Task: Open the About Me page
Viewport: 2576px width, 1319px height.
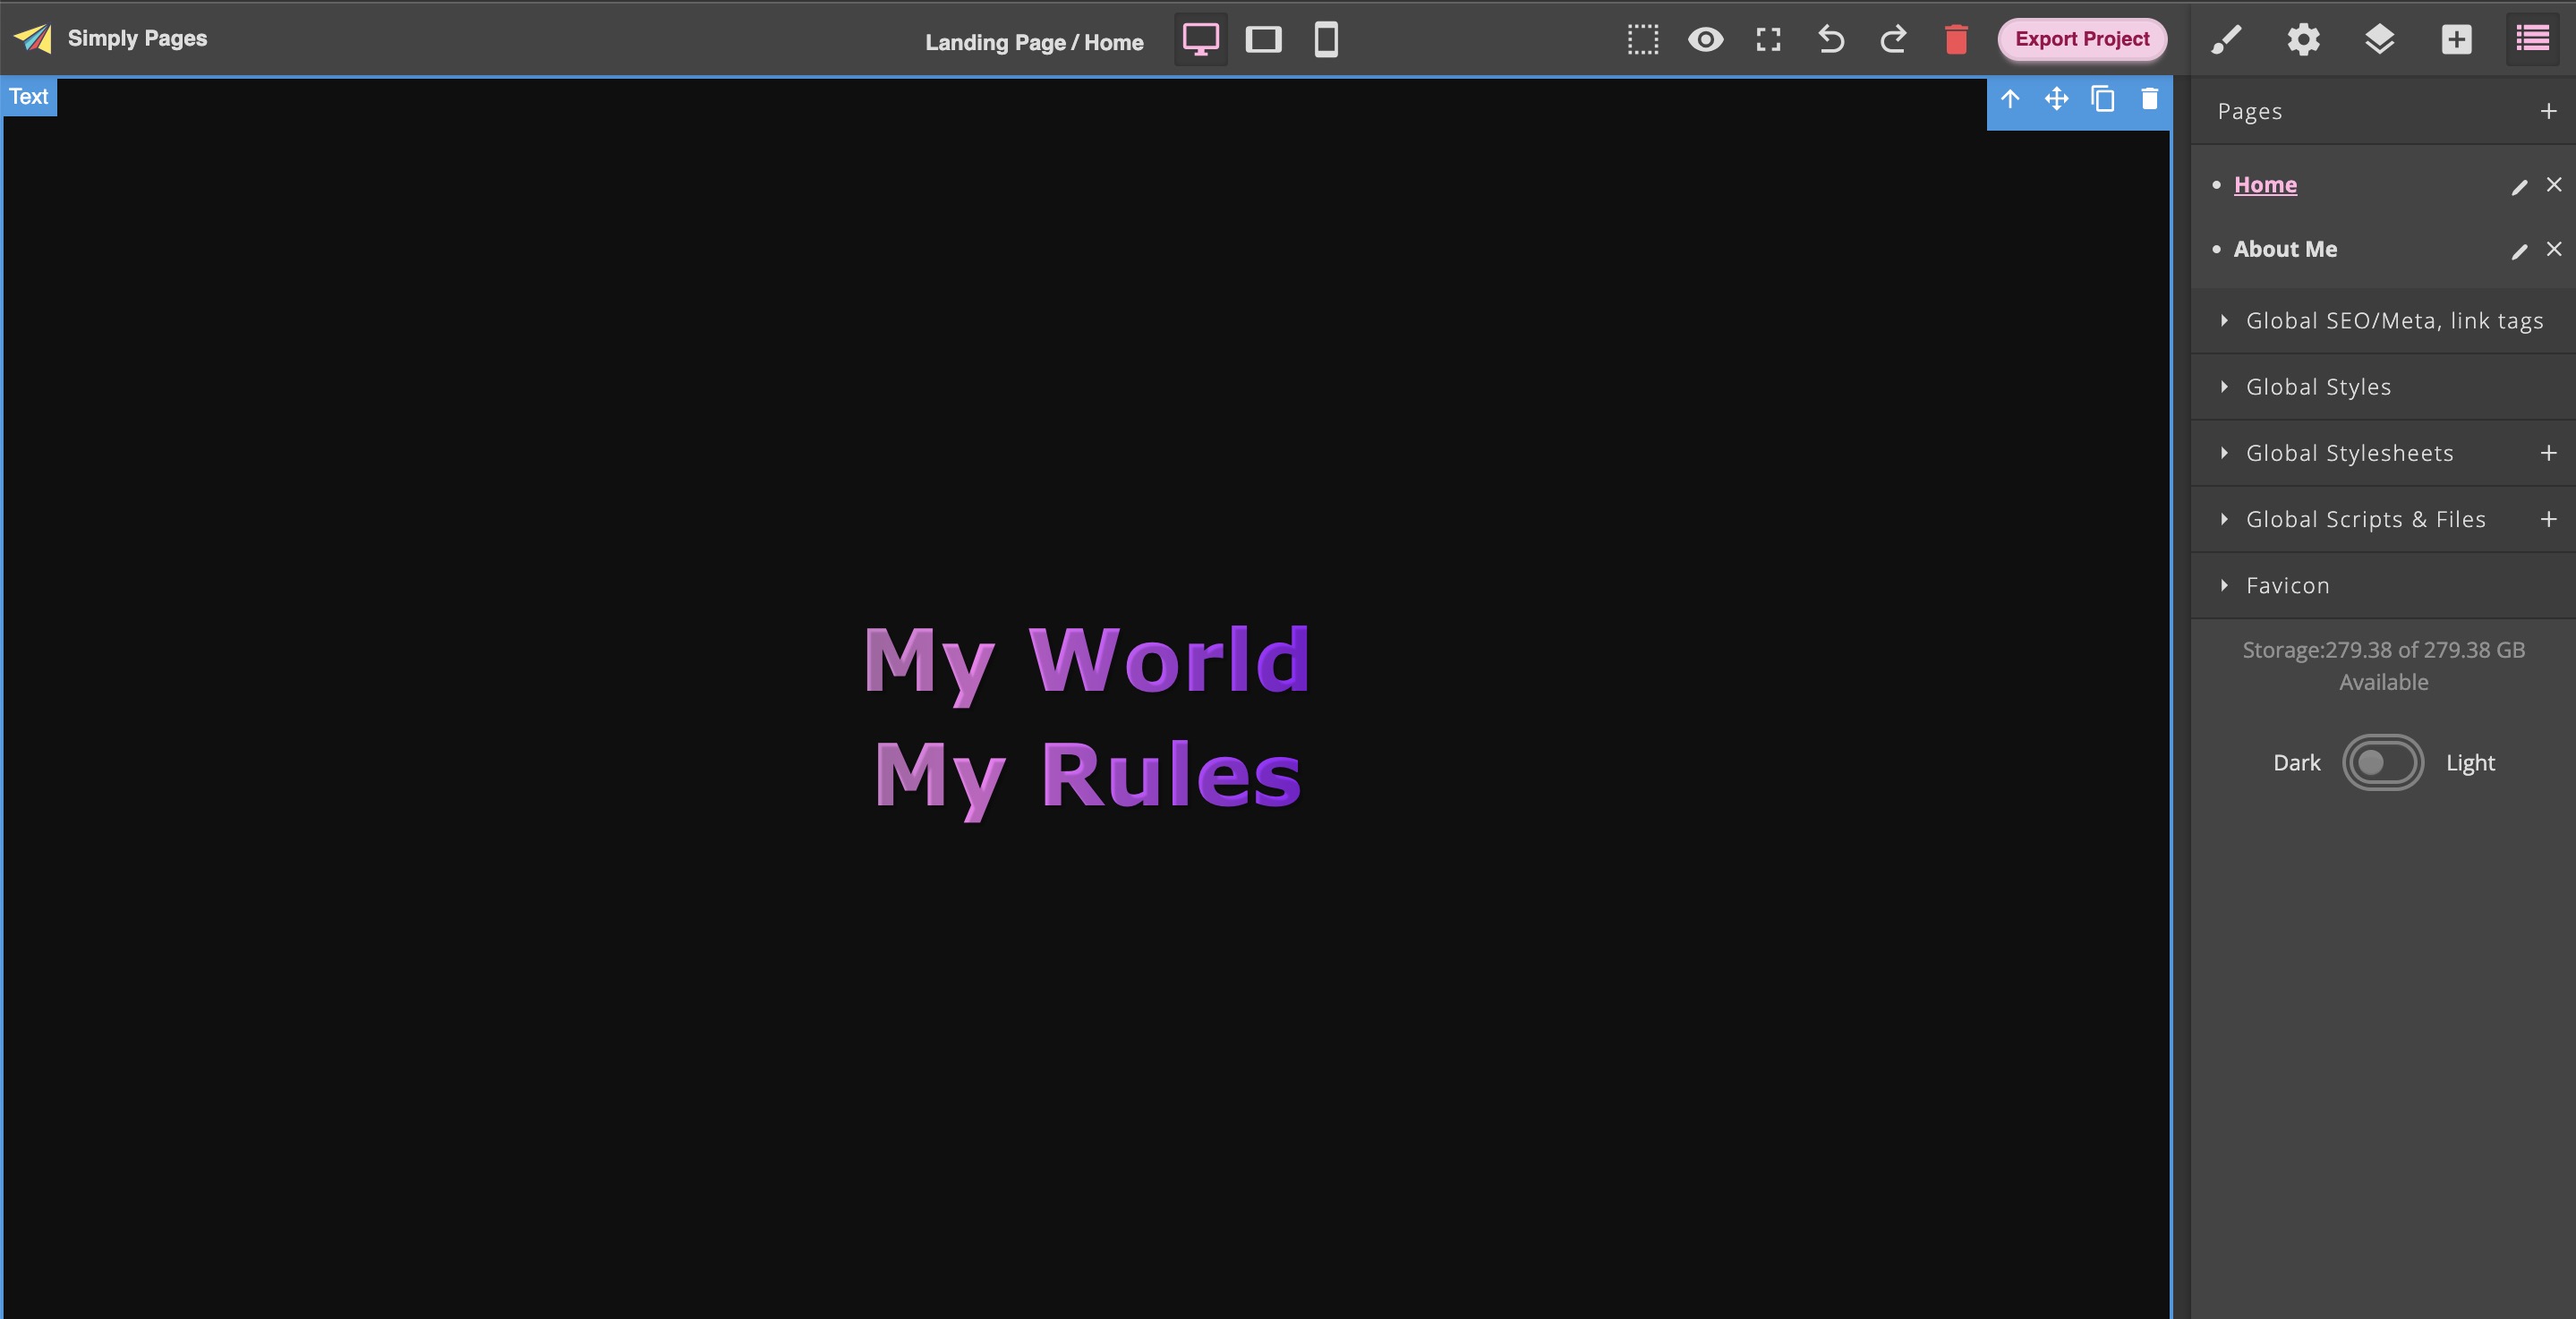Action: tap(2286, 249)
